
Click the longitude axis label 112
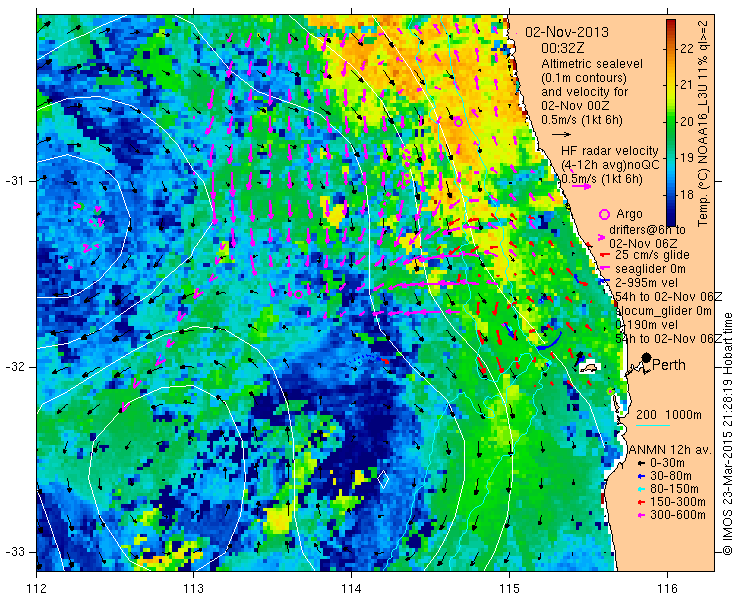[36, 589]
